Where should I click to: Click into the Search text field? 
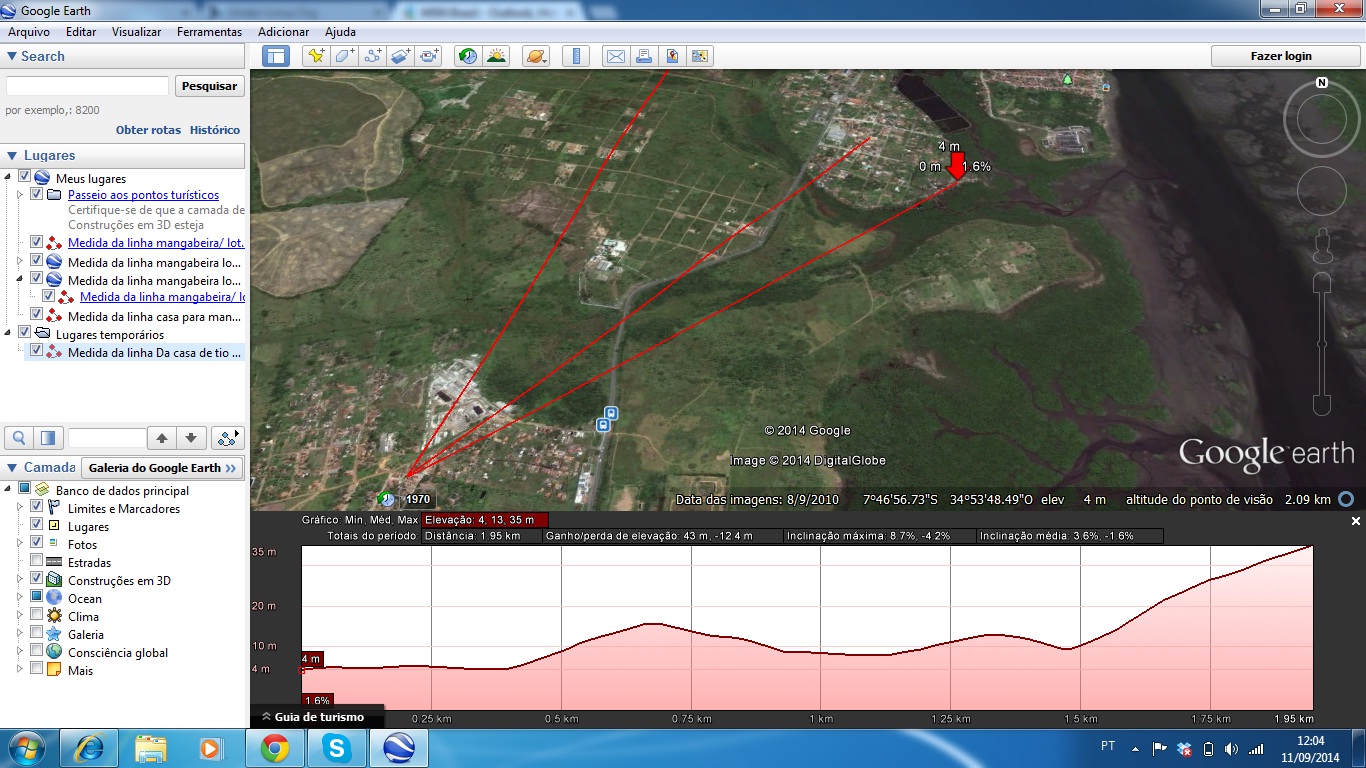tap(87, 86)
